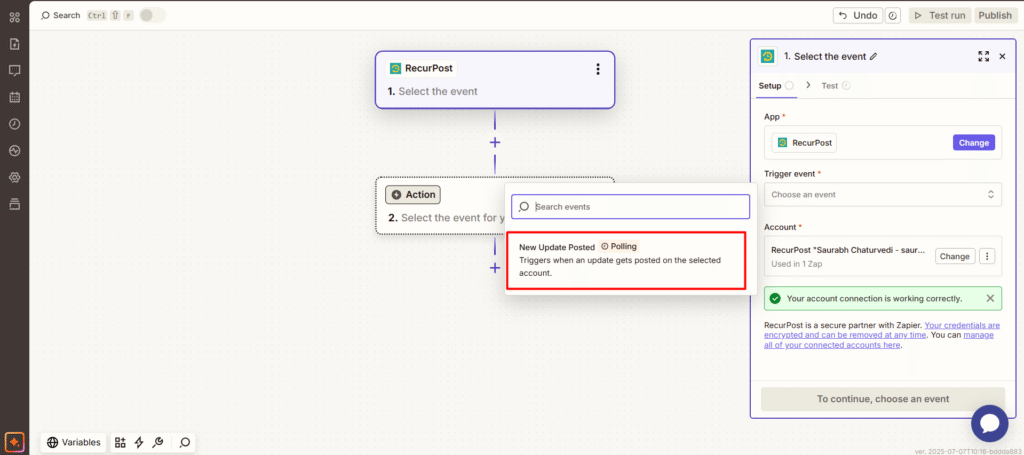The image size is (1024, 455).
Task: Click Change button for the RecurPost account
Action: [955, 256]
